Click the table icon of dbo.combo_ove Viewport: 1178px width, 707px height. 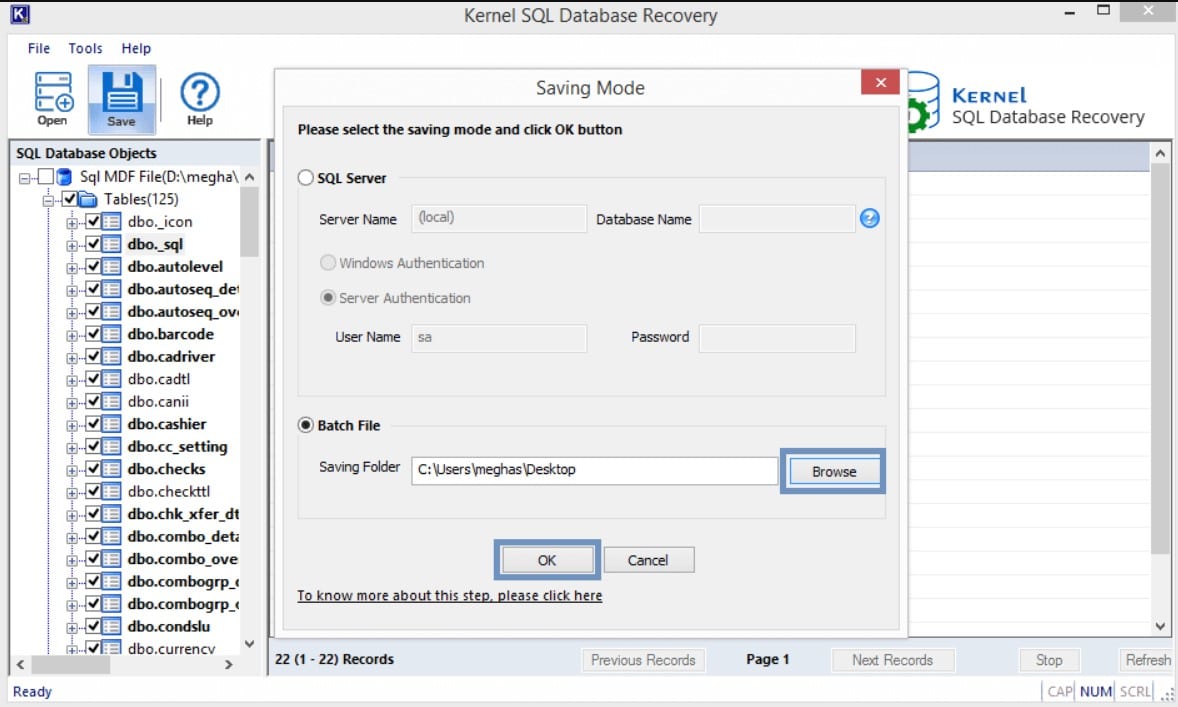coord(111,559)
